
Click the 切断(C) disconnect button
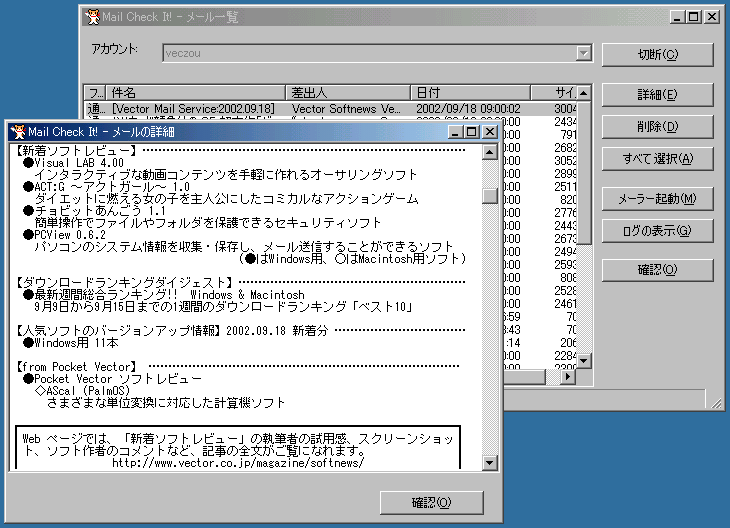[657, 55]
